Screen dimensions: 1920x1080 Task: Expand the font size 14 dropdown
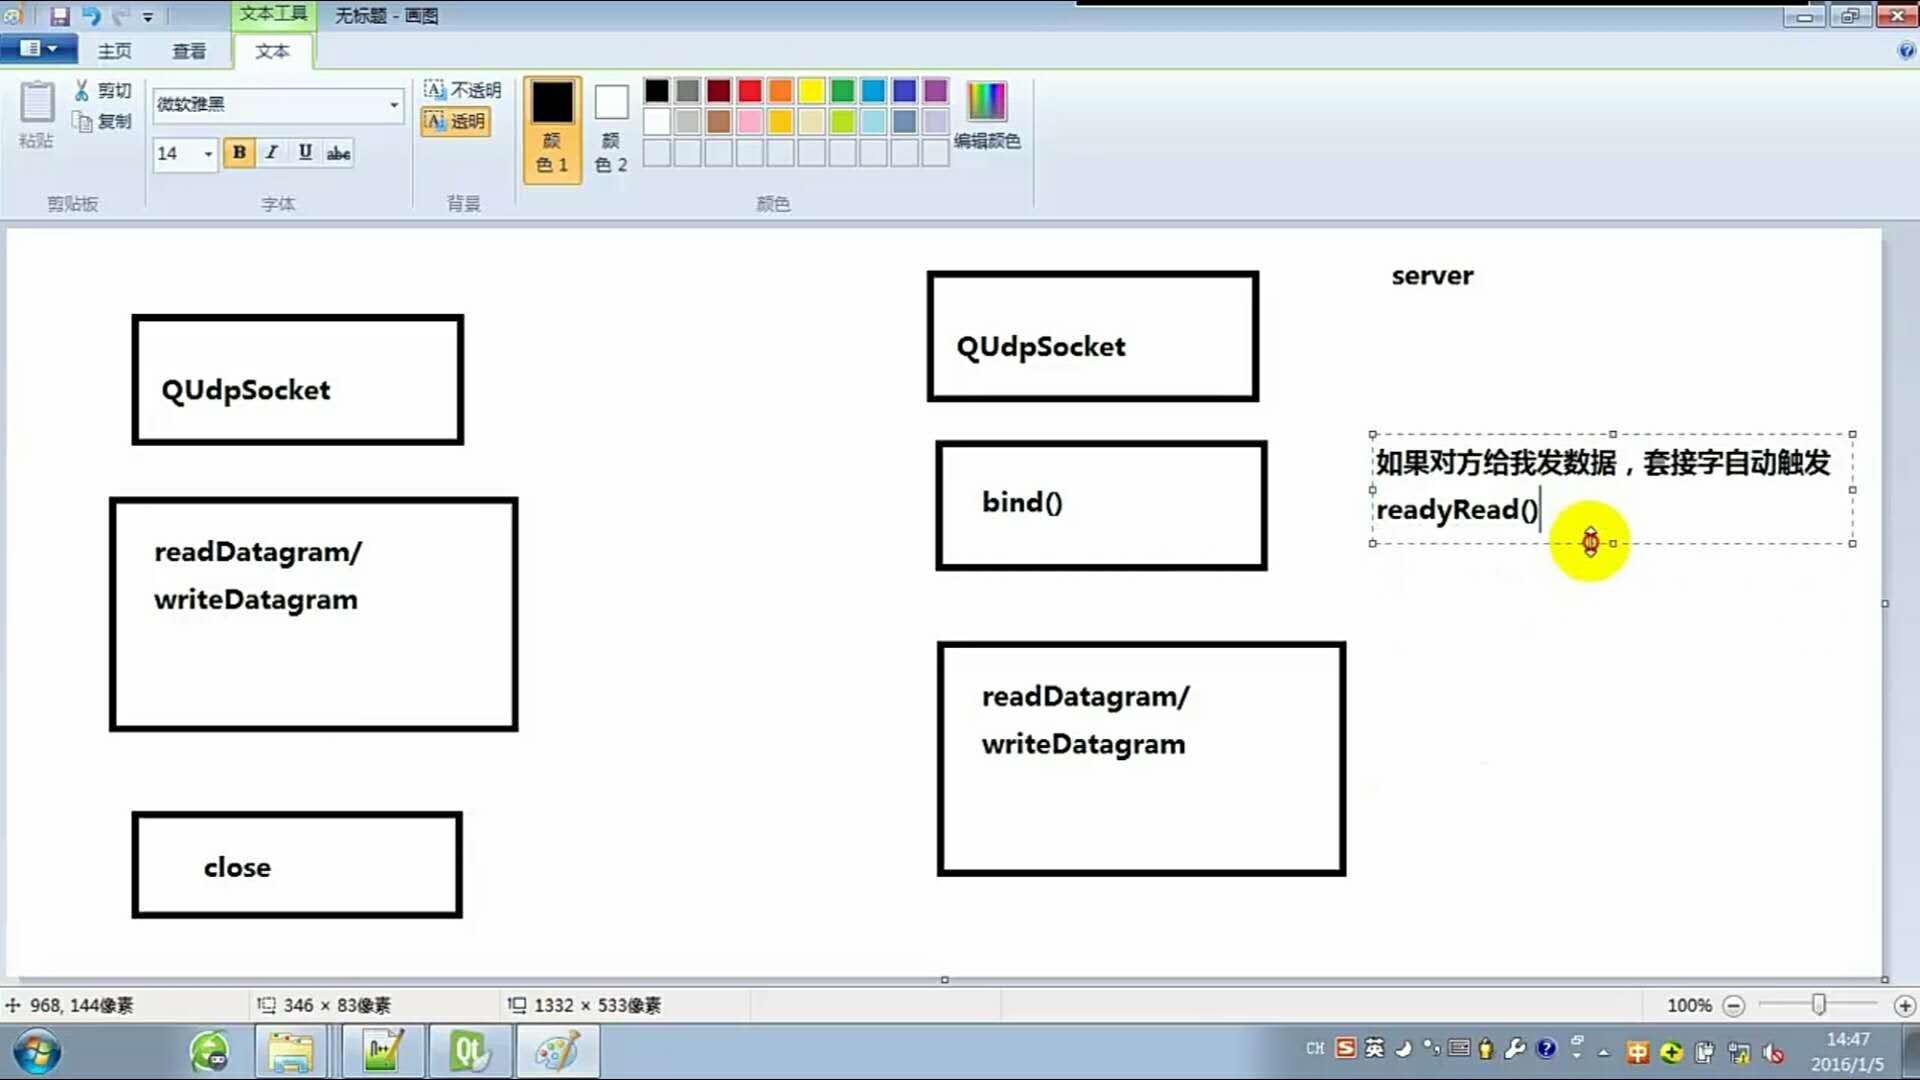point(208,153)
